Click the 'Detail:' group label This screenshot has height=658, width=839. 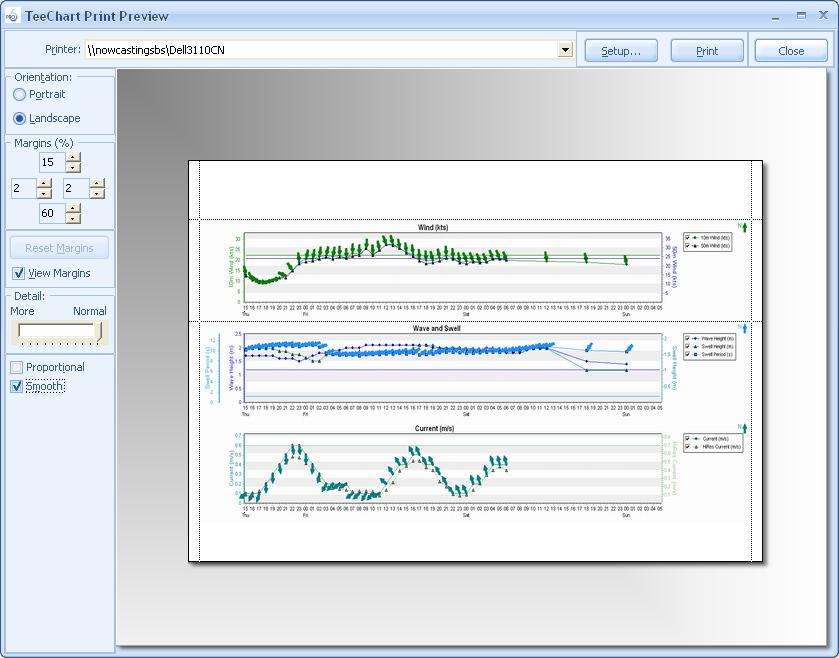point(29,296)
